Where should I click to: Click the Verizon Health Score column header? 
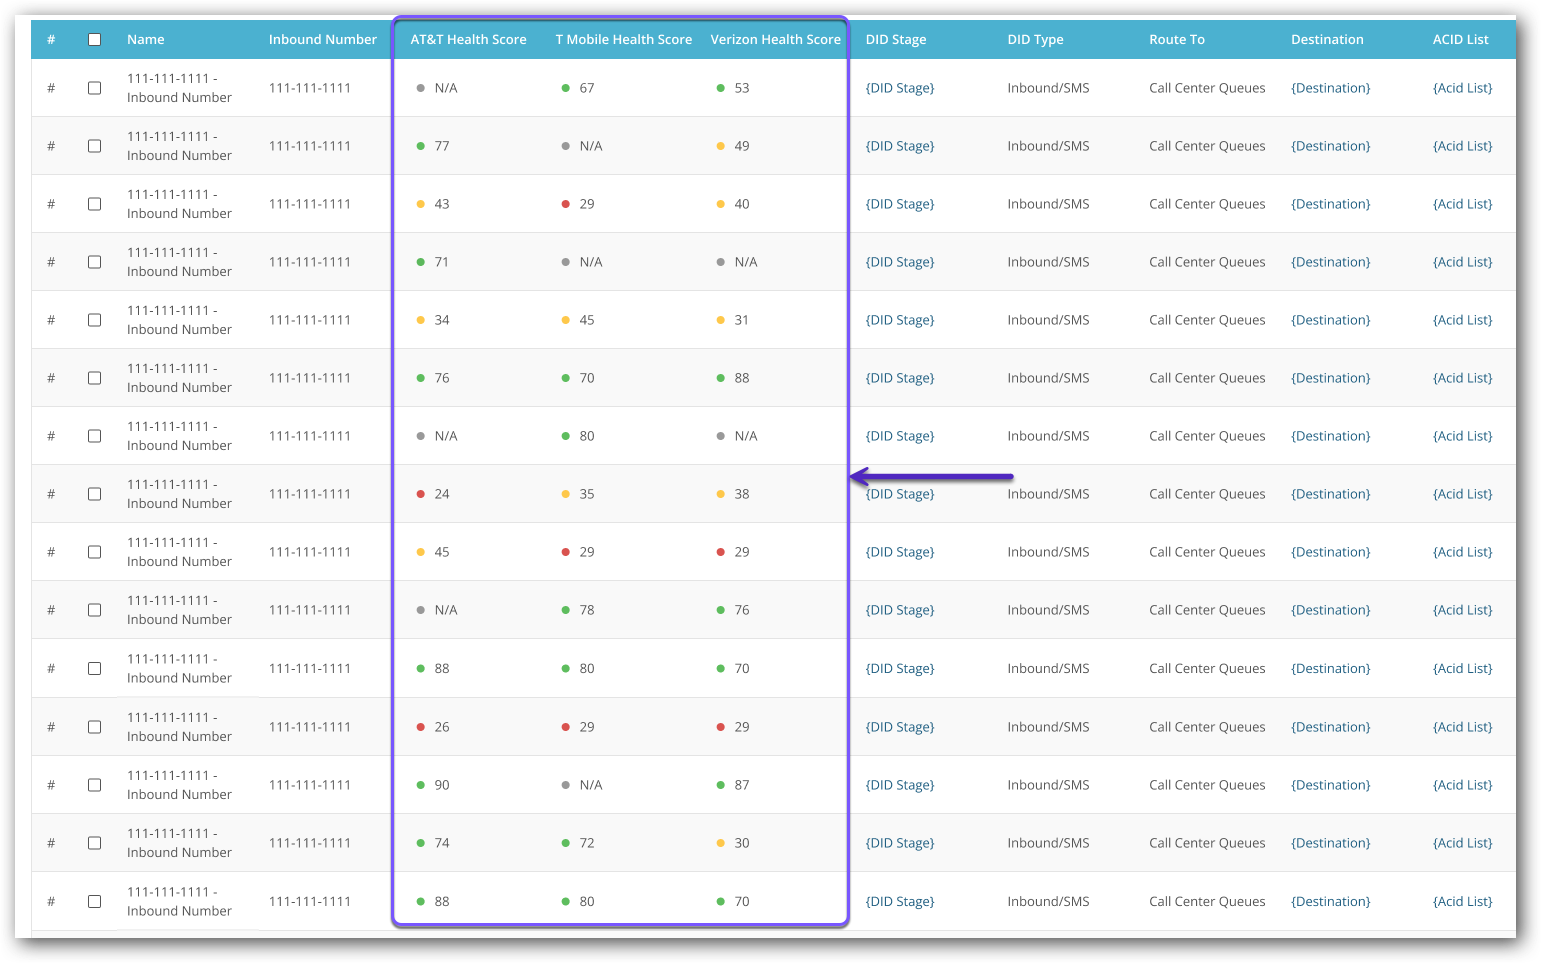(775, 40)
